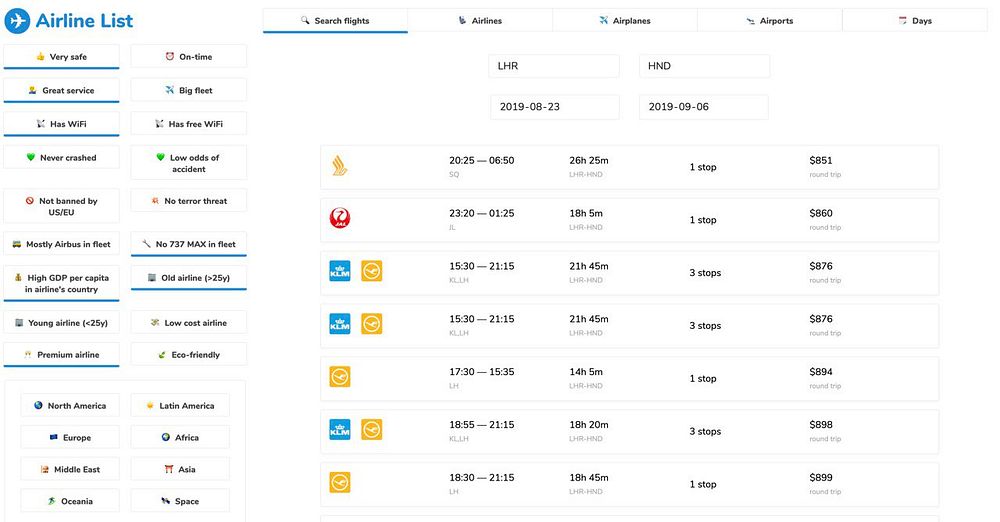Image resolution: width=1000 pixels, height=522 pixels.
Task: Click the JAL logo in the $860 row
Action: pyautogui.click(x=340, y=218)
